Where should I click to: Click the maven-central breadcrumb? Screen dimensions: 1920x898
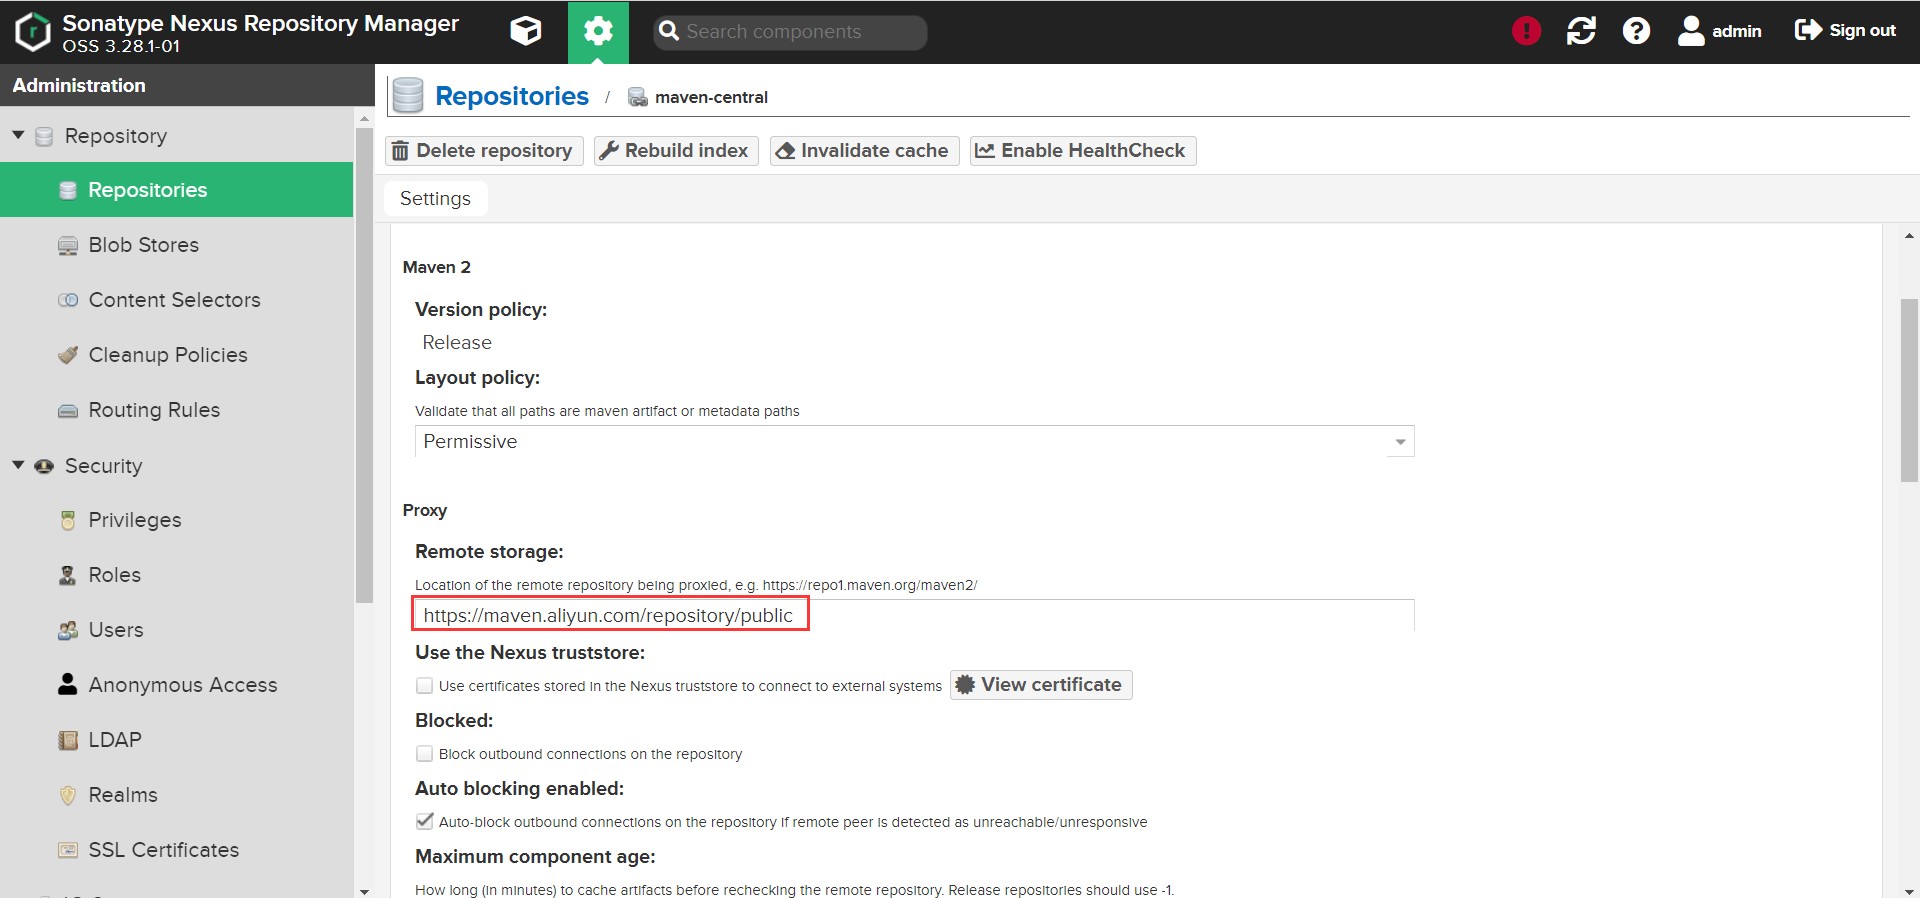pyautogui.click(x=711, y=97)
